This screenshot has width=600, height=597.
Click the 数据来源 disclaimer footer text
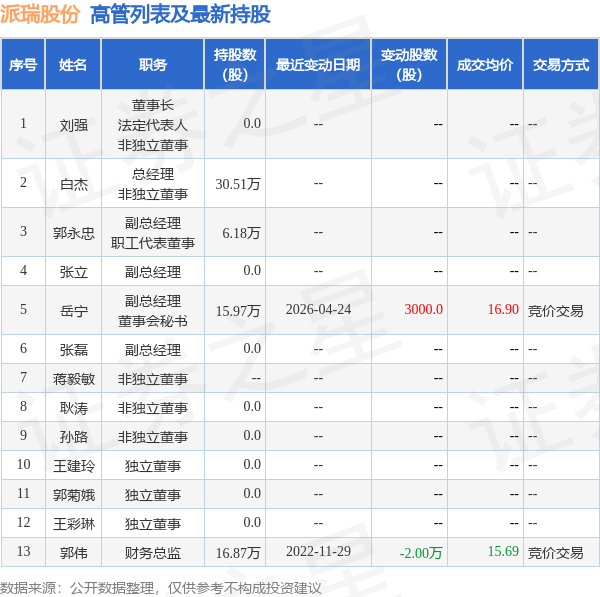click(160, 588)
